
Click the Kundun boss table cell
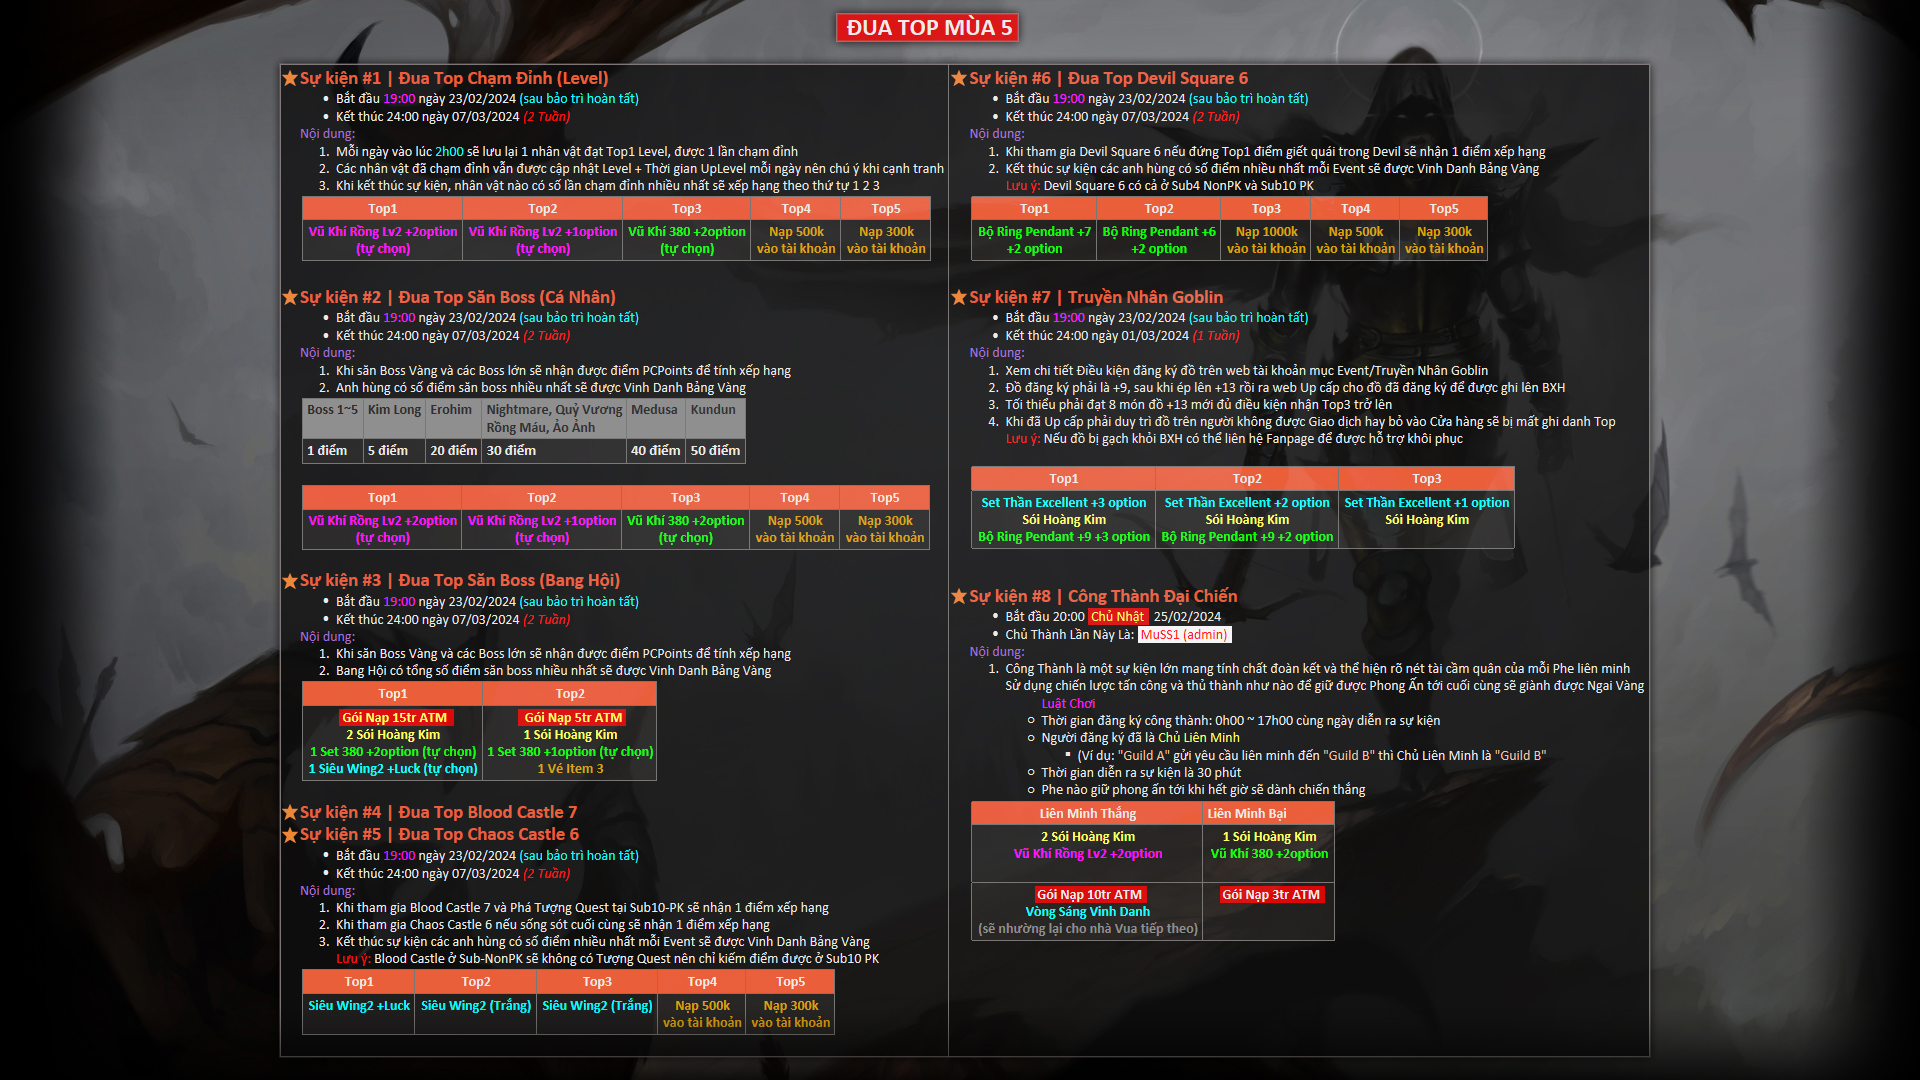pos(713,410)
